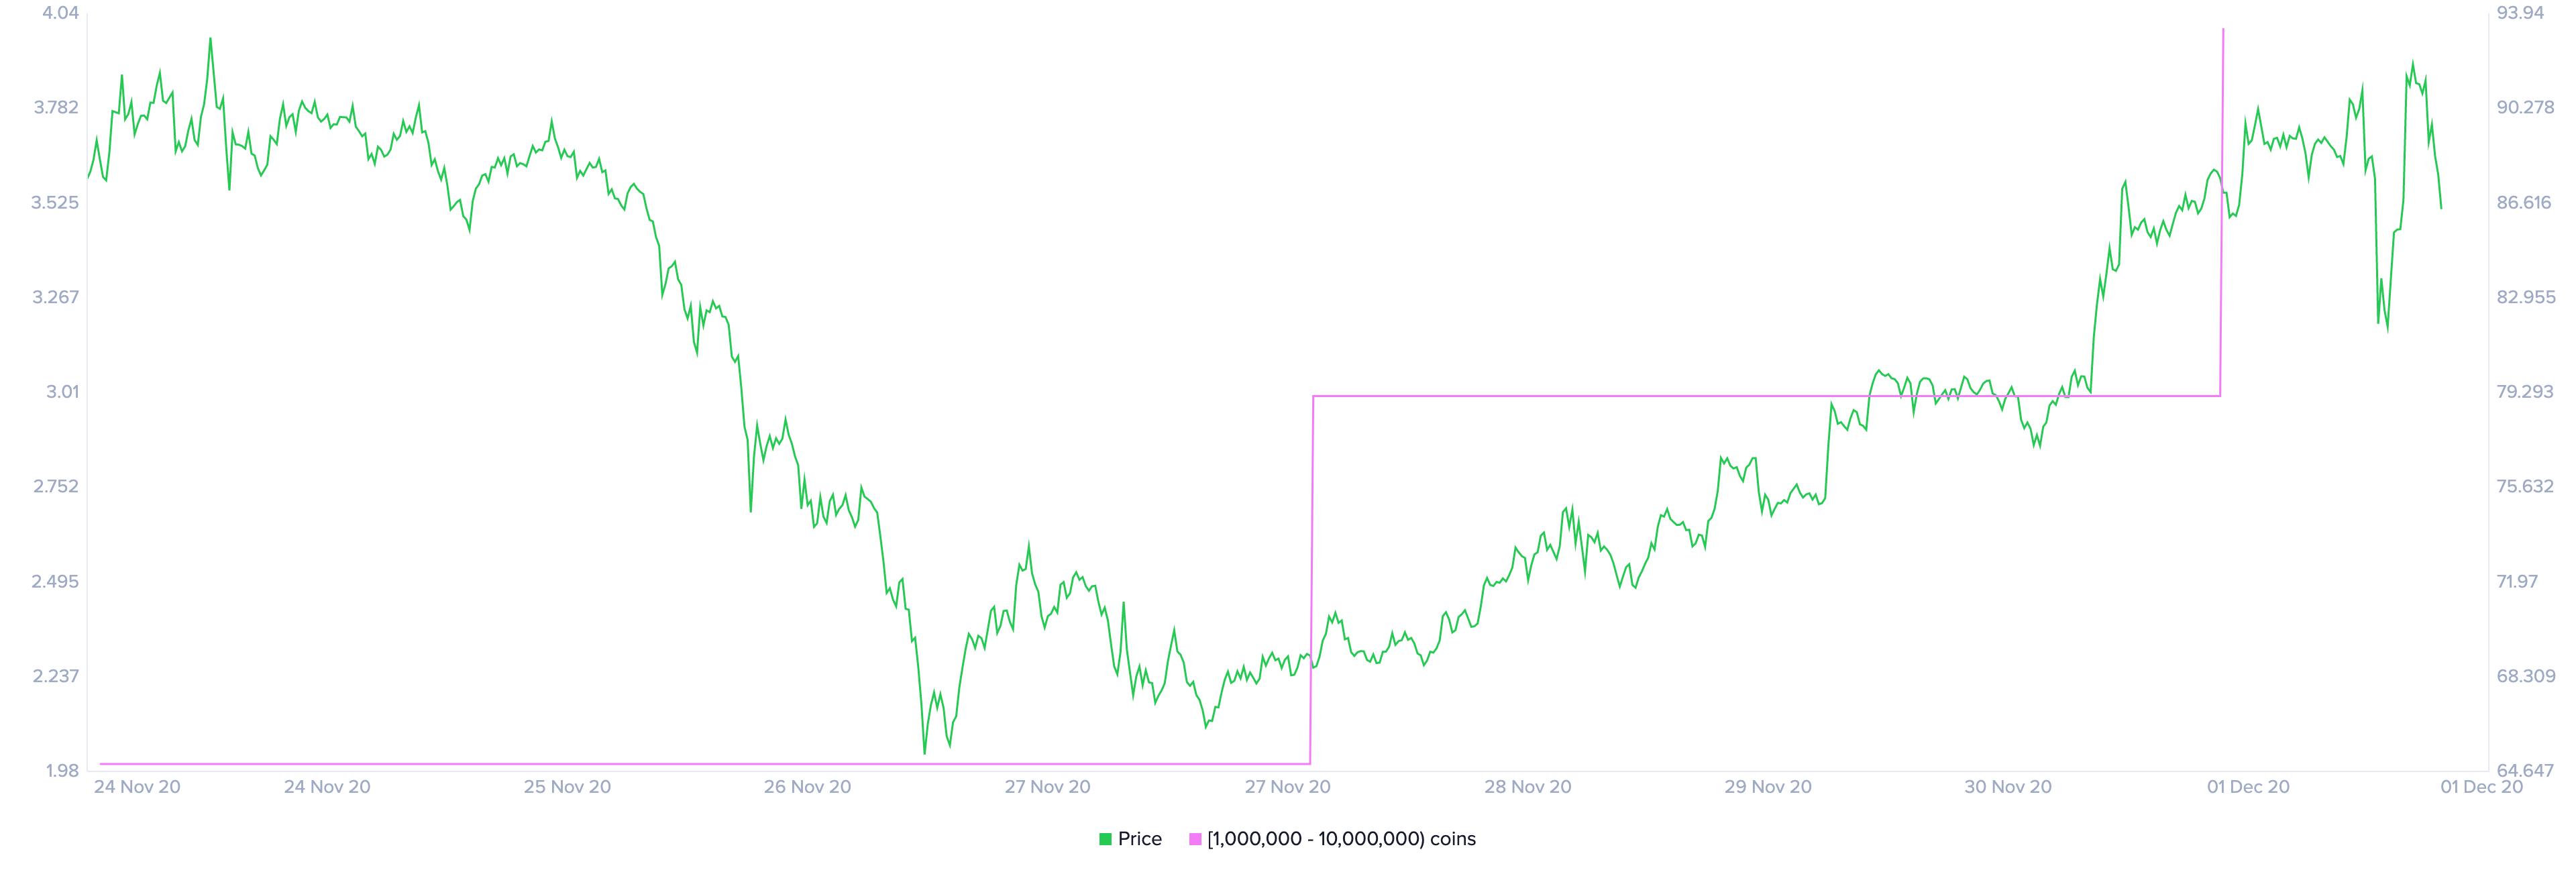
Task: Click the pink coins legend color swatch
Action: point(1194,839)
